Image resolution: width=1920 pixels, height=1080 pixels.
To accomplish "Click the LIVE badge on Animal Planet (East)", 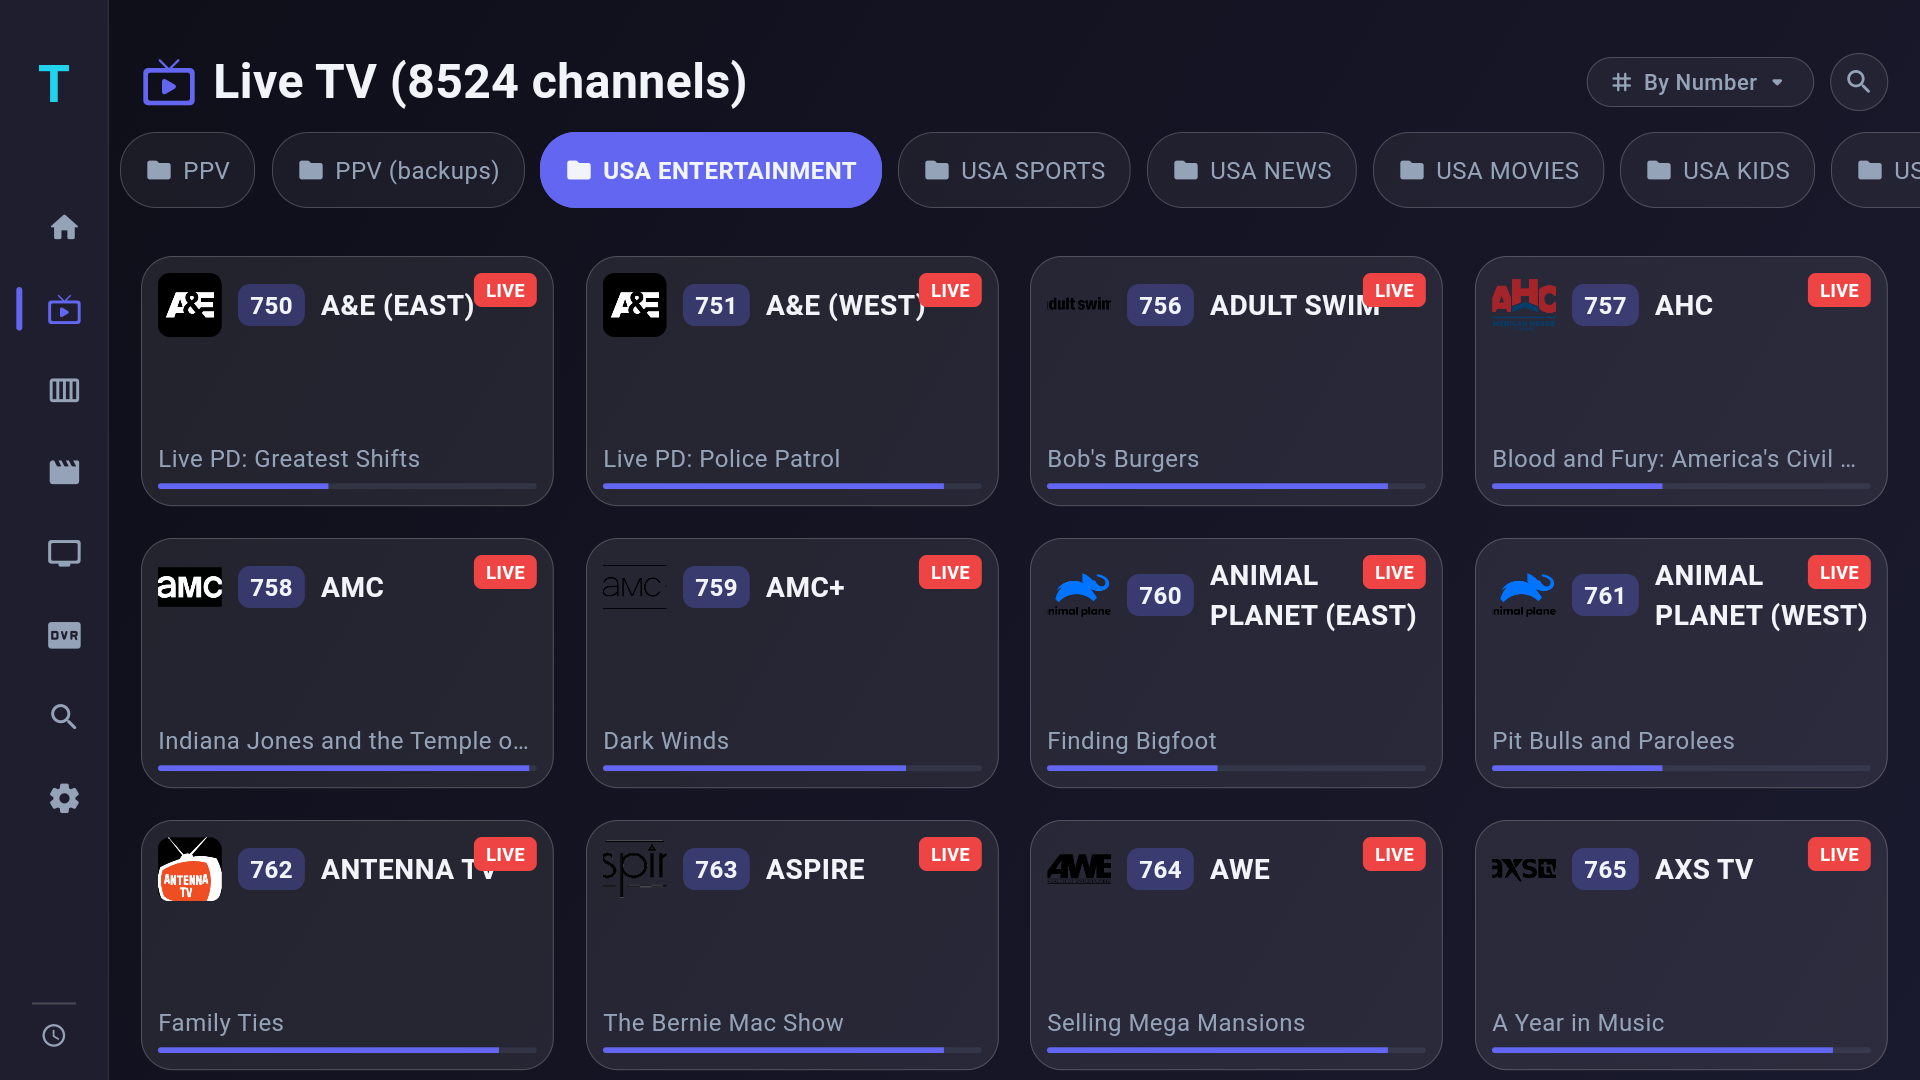I will [1394, 572].
